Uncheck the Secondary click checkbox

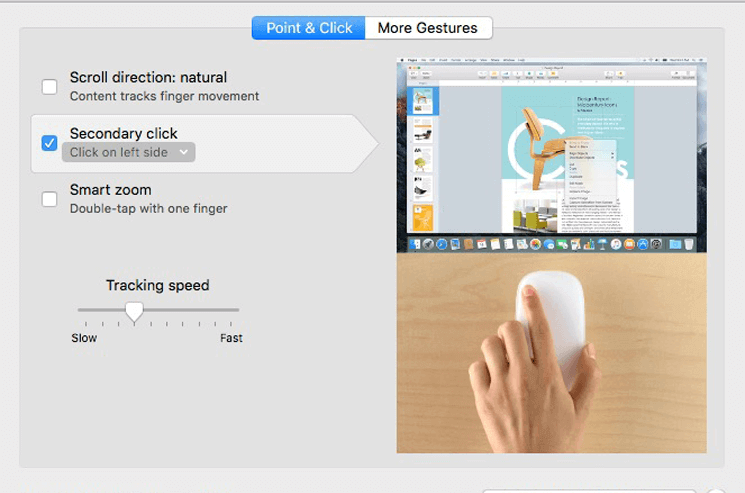[49, 143]
